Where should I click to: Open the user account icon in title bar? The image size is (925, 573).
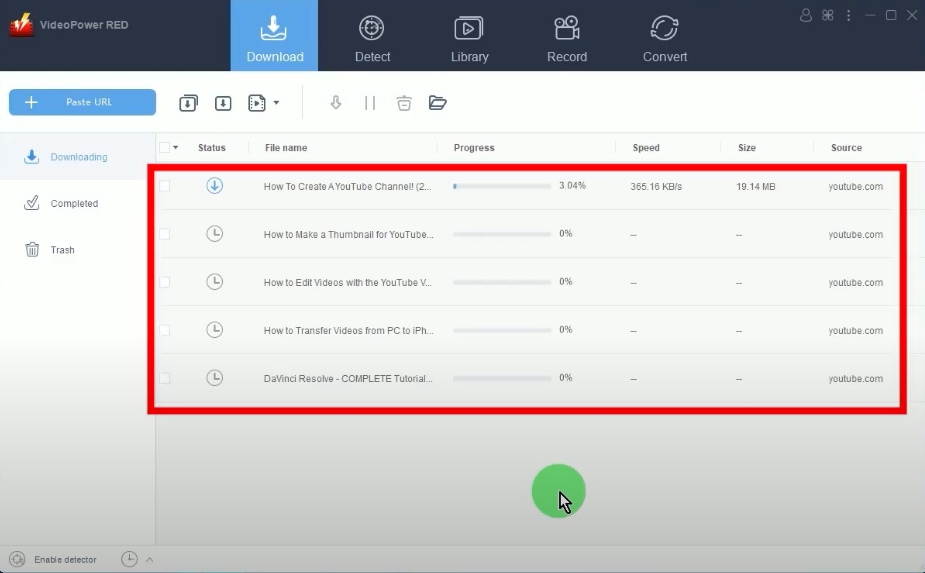tap(806, 15)
